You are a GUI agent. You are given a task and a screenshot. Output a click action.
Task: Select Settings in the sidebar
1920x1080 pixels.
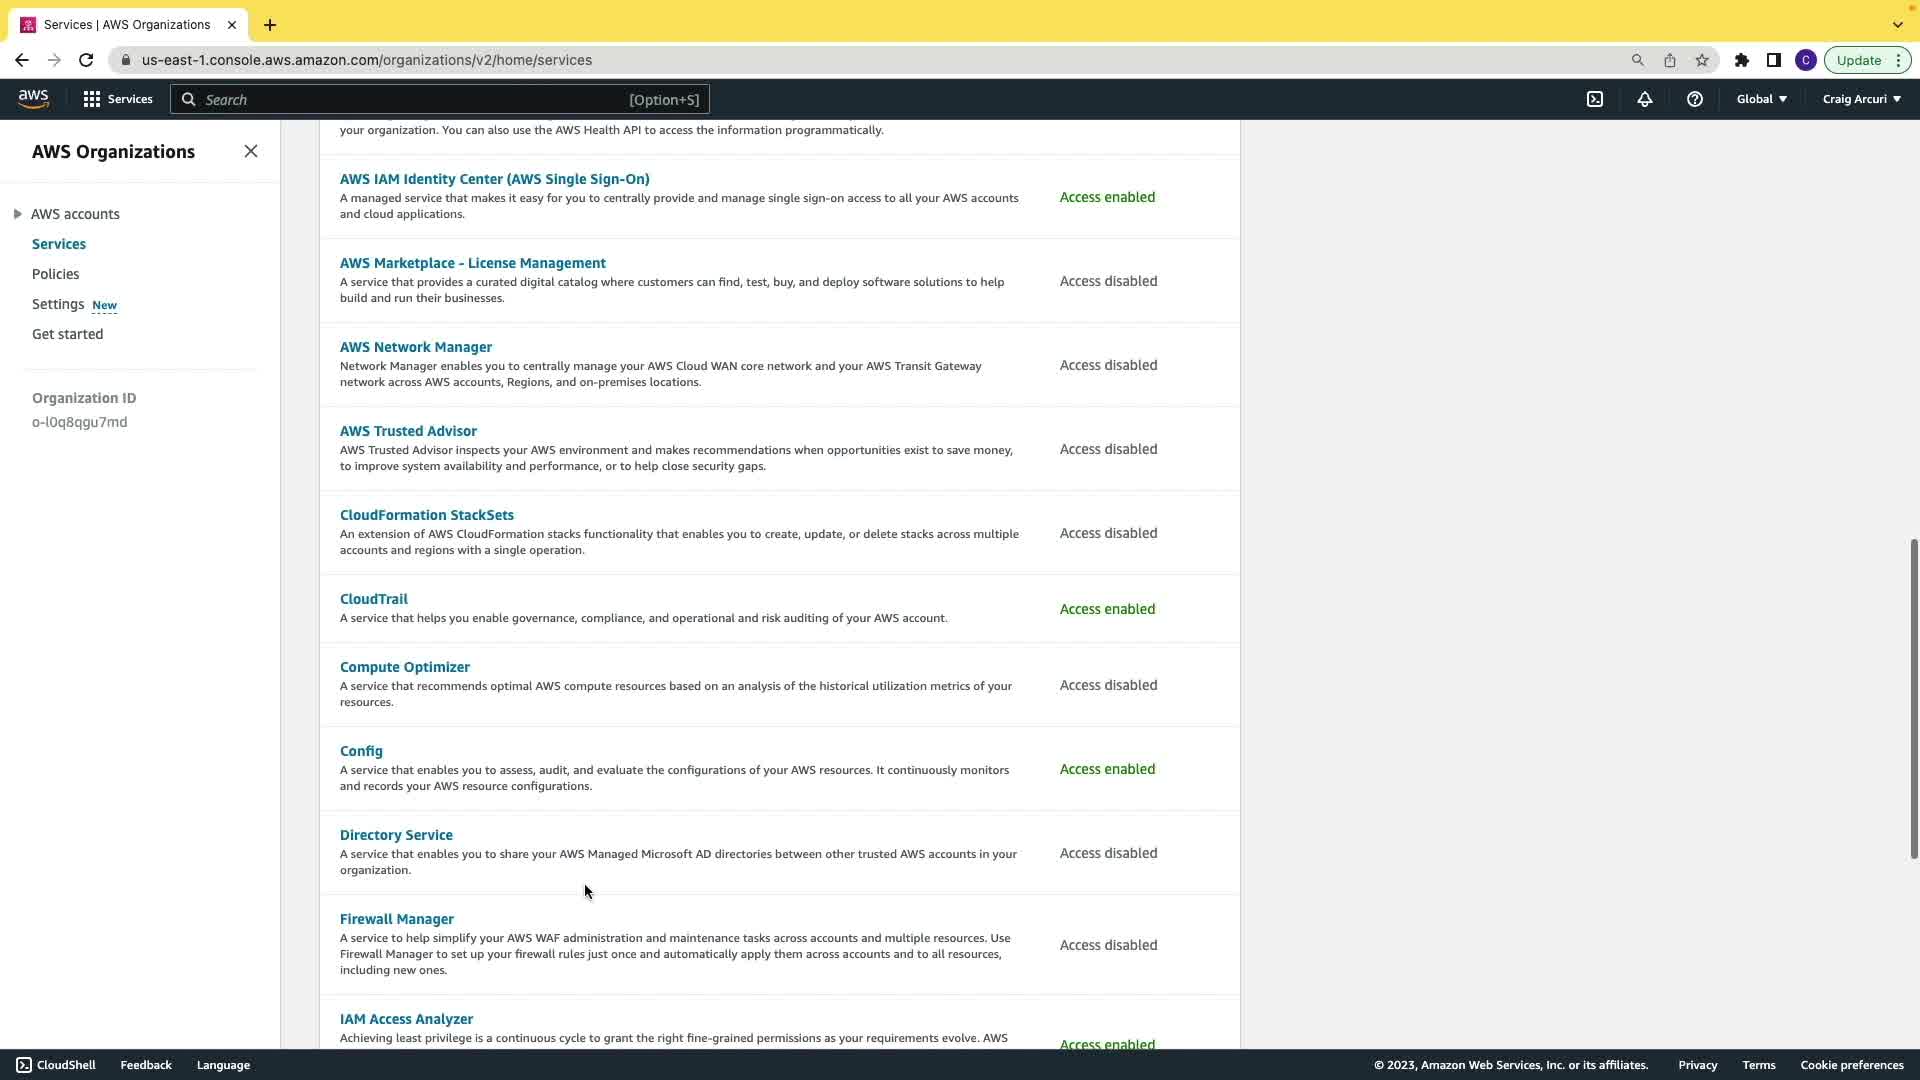tap(58, 304)
